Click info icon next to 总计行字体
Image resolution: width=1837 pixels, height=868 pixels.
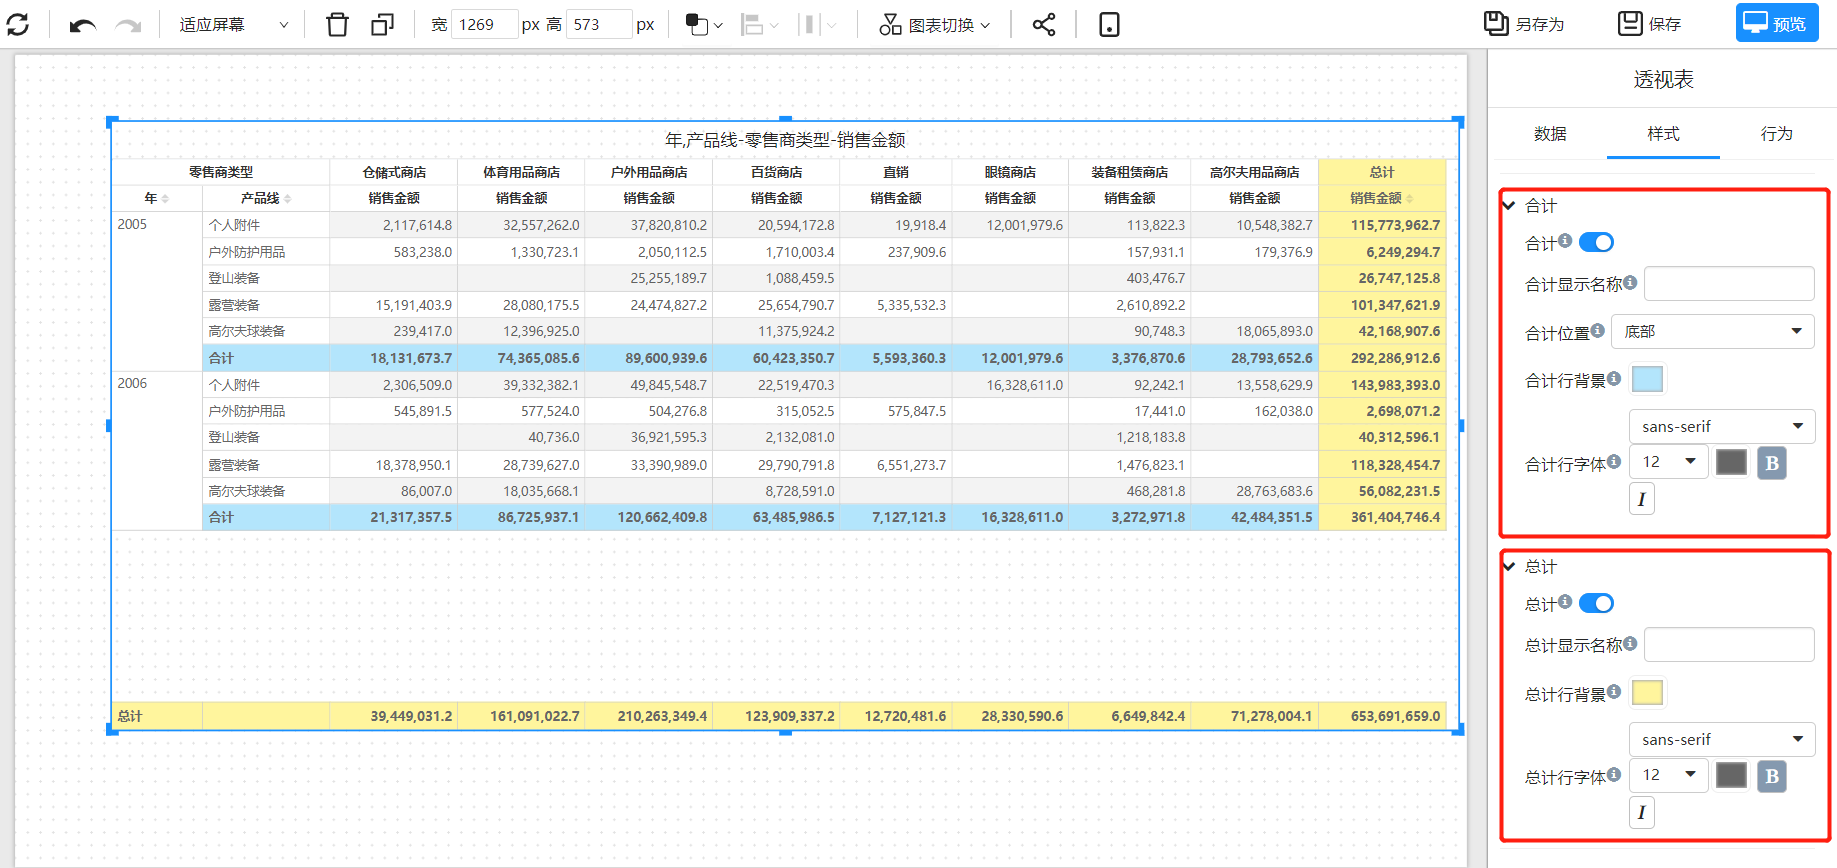point(1614,774)
